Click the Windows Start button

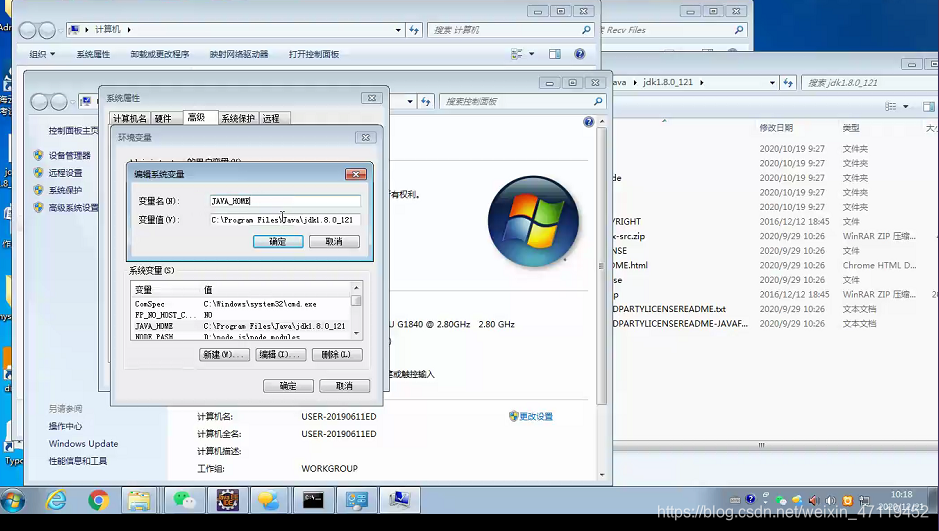click(x=13, y=500)
